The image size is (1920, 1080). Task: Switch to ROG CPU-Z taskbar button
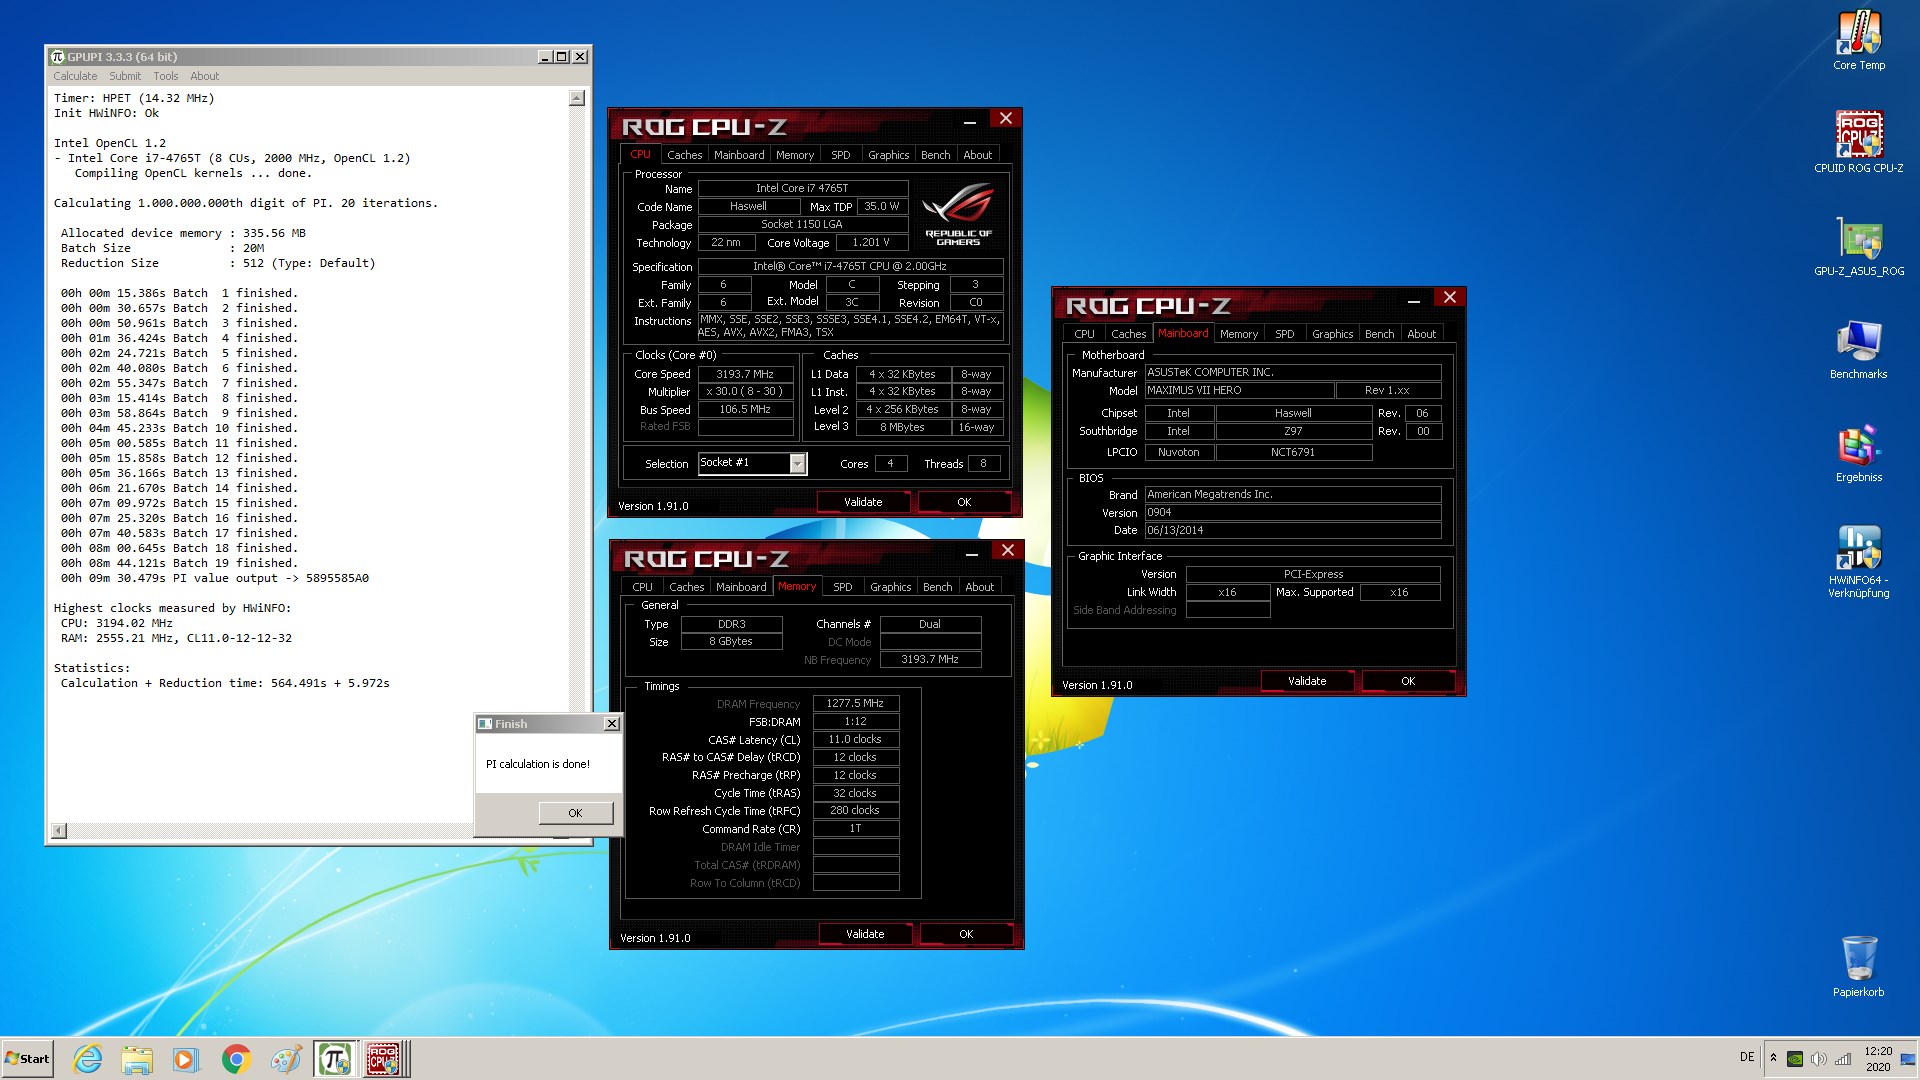point(384,1059)
